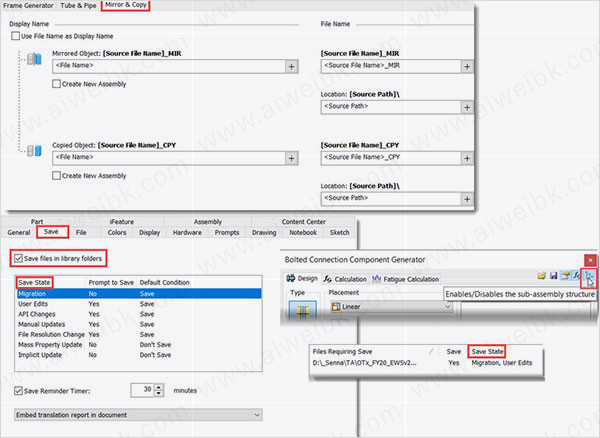Select the API Changes row
The width and height of the screenshot is (600, 438).
(x=139, y=314)
